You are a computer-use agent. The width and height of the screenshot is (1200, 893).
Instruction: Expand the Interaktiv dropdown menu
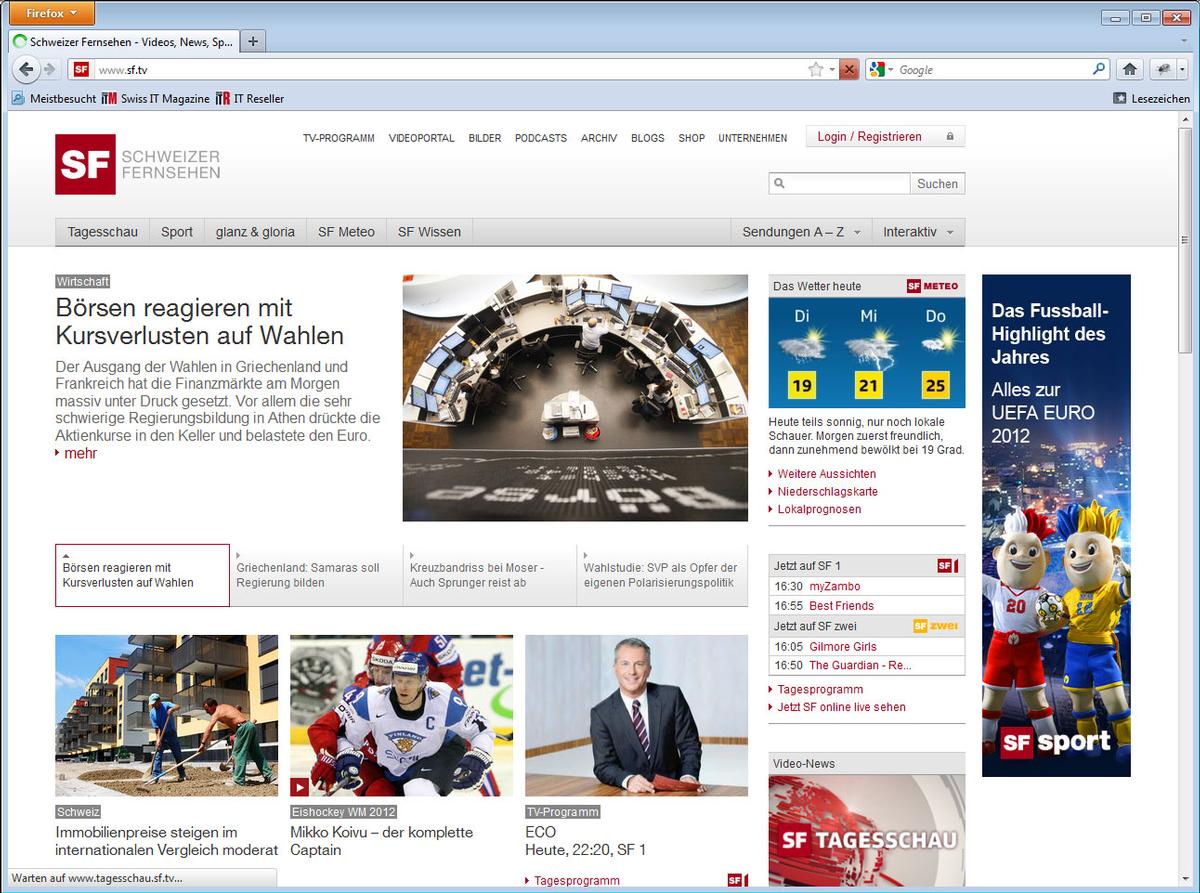click(918, 232)
